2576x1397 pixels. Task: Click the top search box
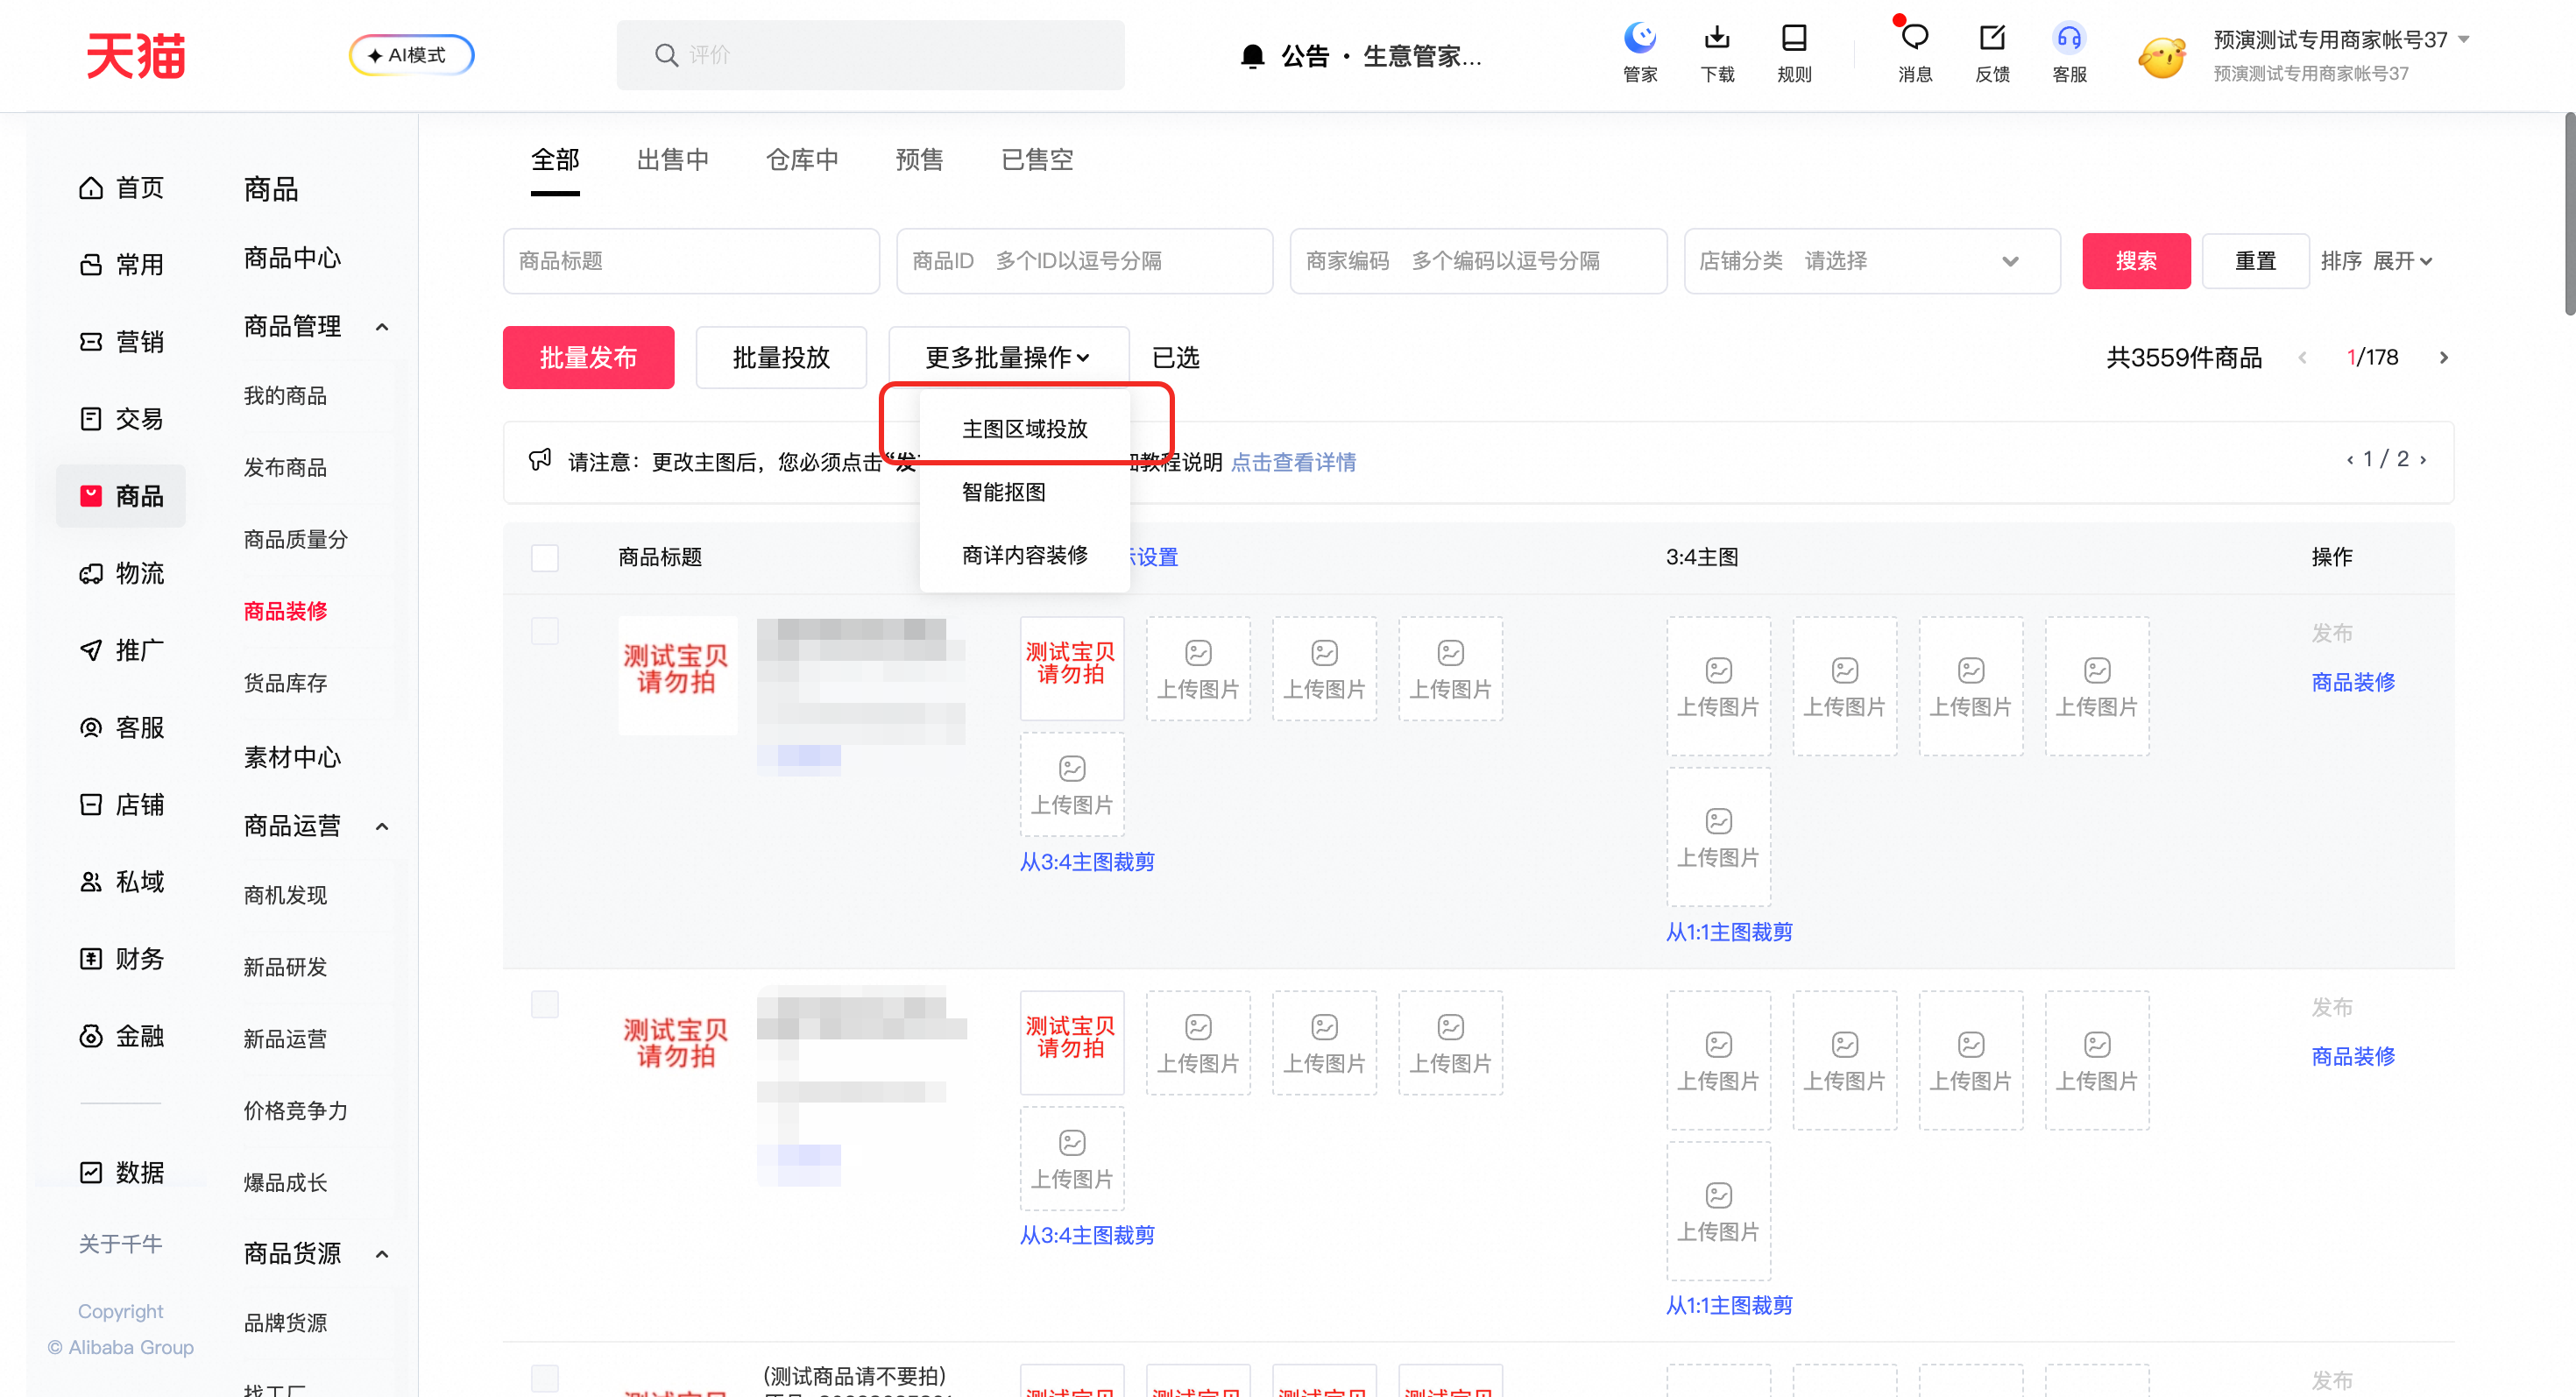click(870, 55)
